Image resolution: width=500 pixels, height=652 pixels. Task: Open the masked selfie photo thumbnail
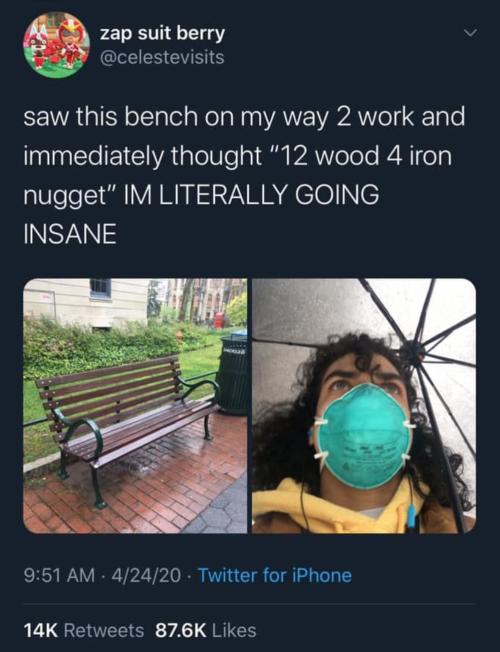(364, 406)
